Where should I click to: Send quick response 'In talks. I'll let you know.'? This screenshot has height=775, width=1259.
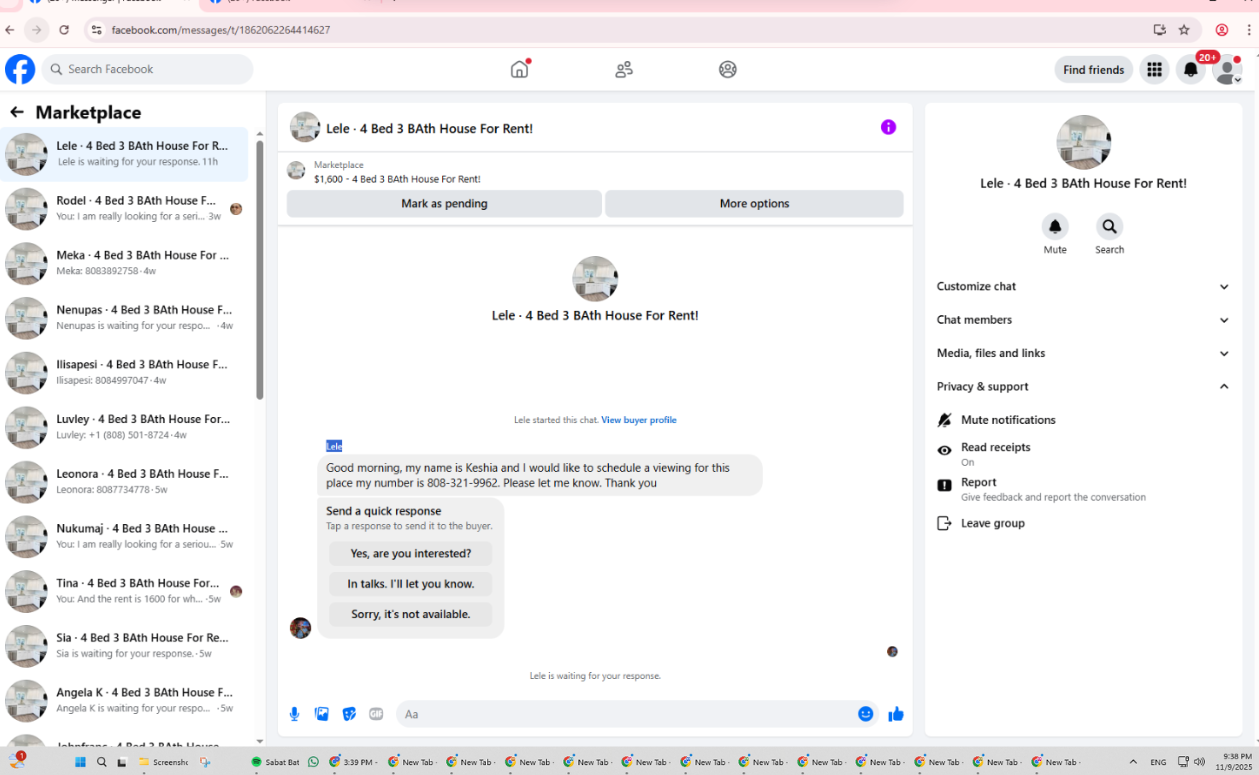point(410,584)
